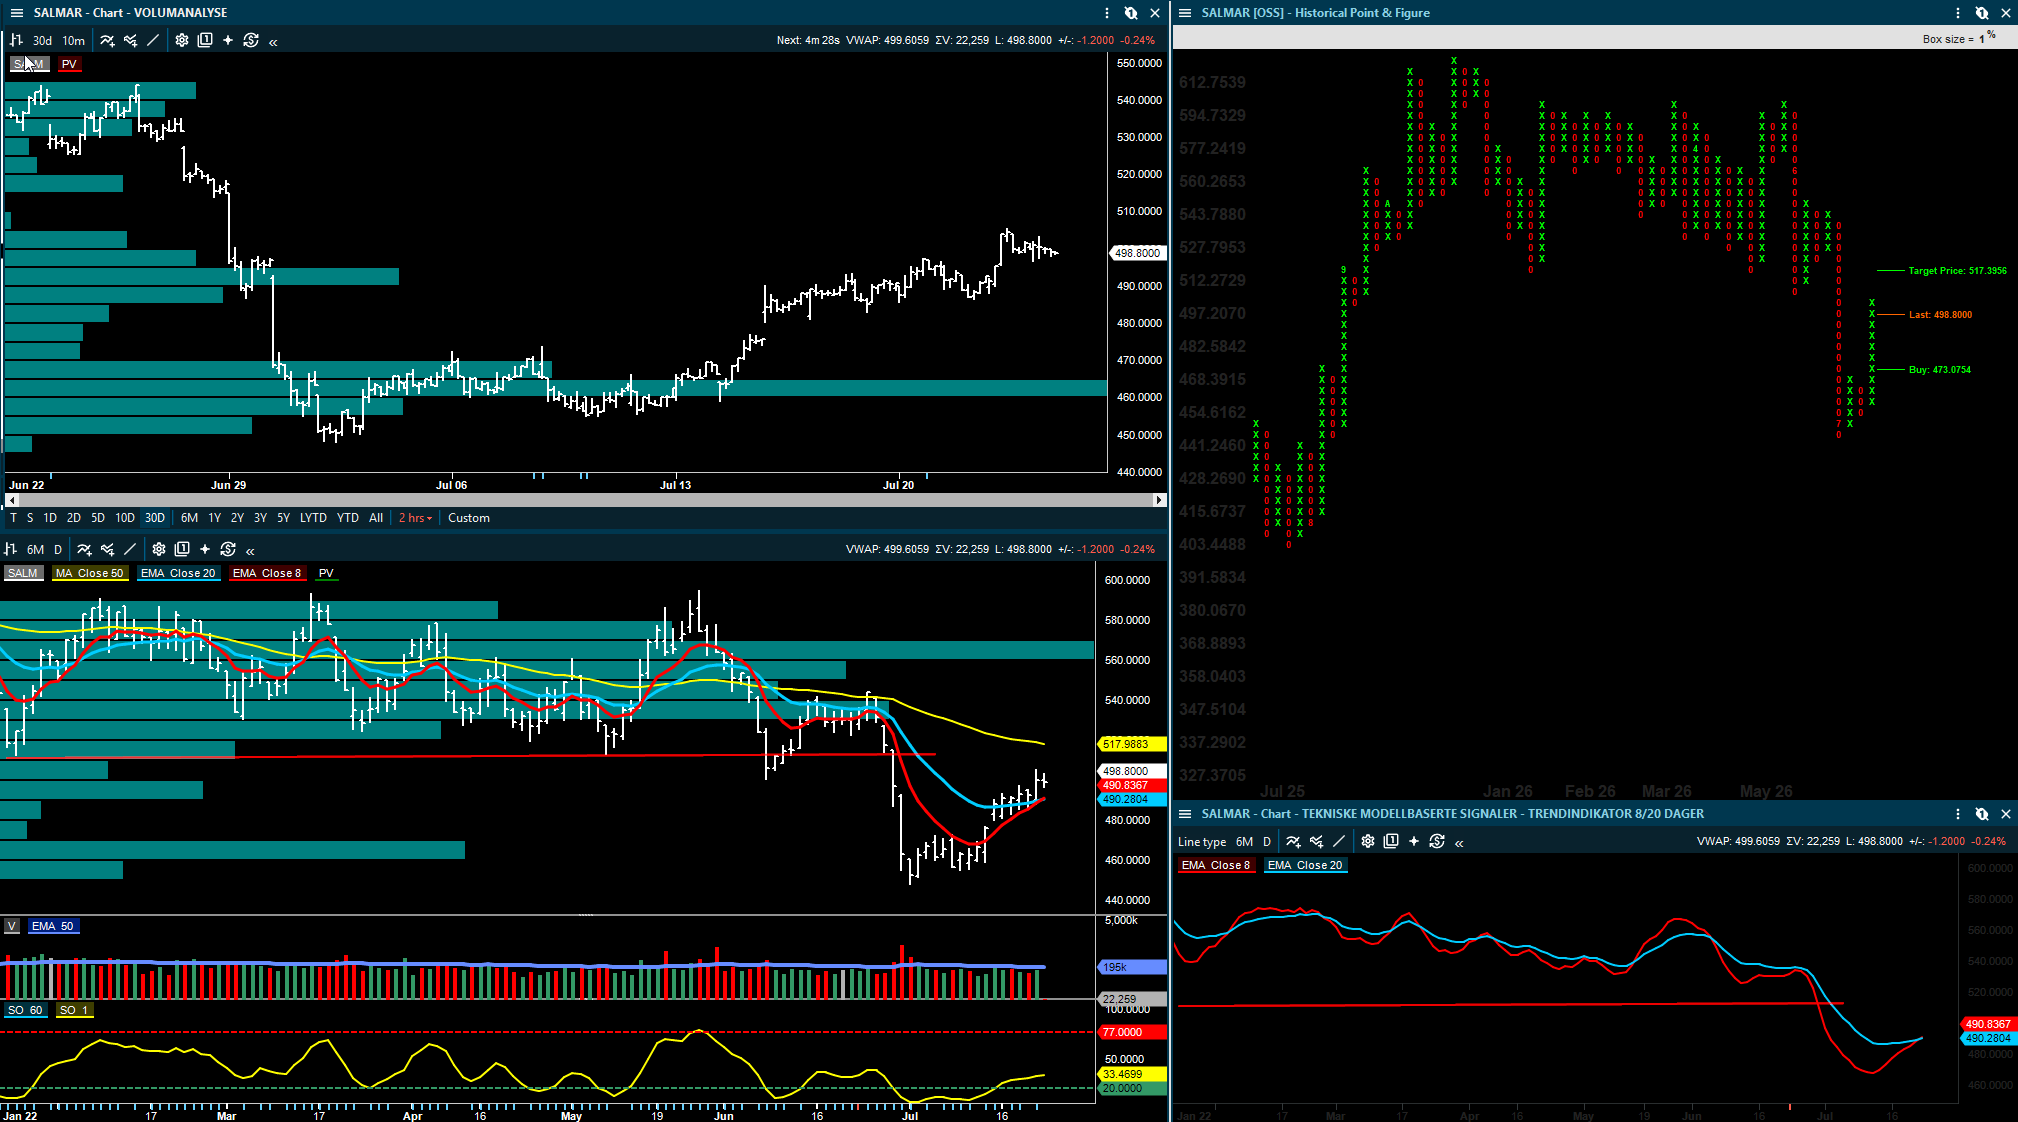
Task: Toggle crosshair star icon in the top chart toolbar
Action: (x=228, y=40)
